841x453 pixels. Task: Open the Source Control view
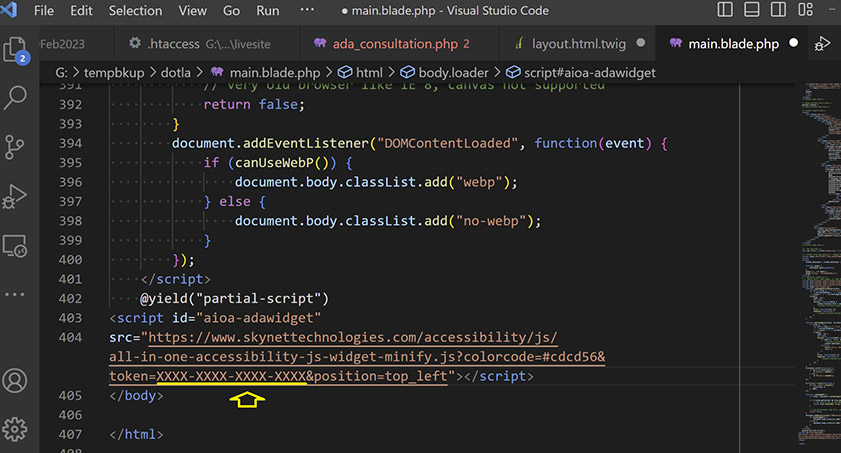tap(15, 145)
